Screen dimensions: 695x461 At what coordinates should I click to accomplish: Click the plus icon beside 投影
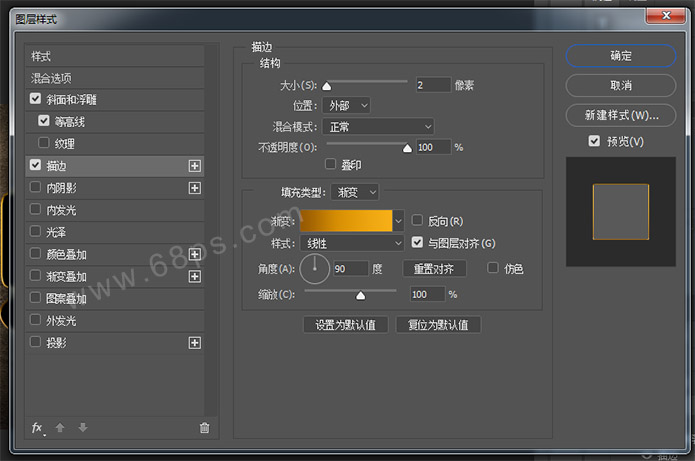tap(195, 343)
